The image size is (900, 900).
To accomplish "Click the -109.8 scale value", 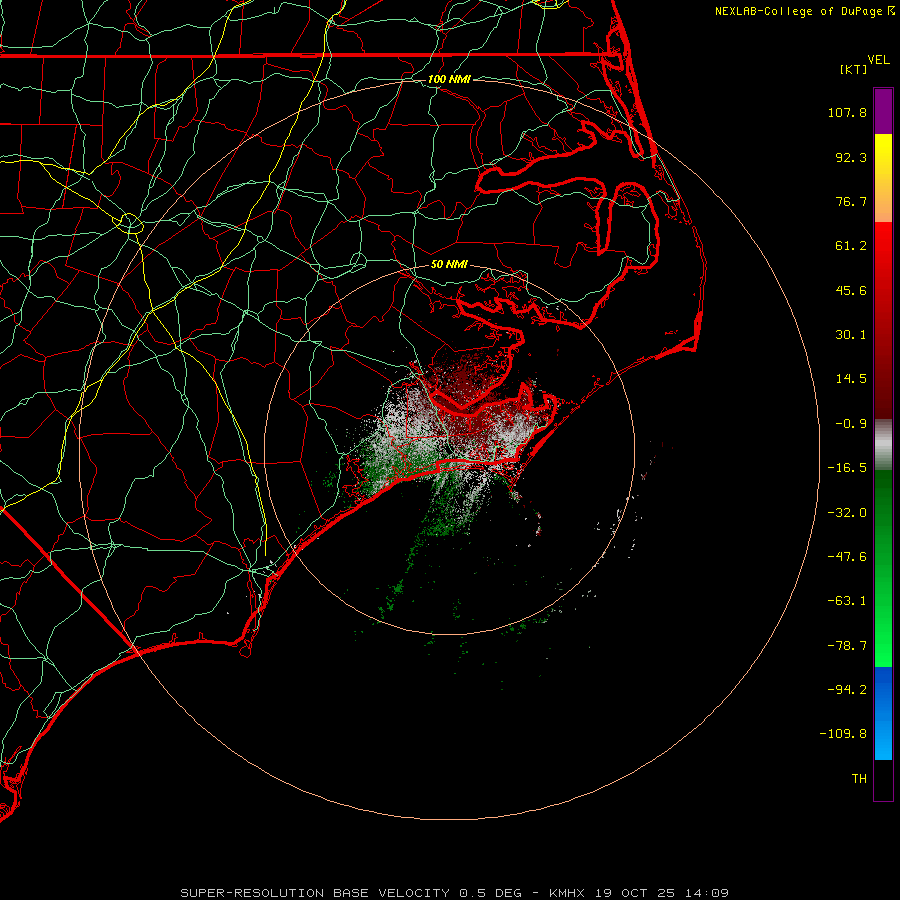I will (x=843, y=734).
